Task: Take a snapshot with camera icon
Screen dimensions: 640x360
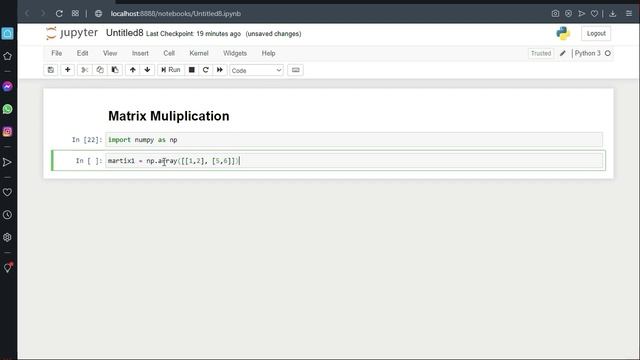Action: pos(555,13)
